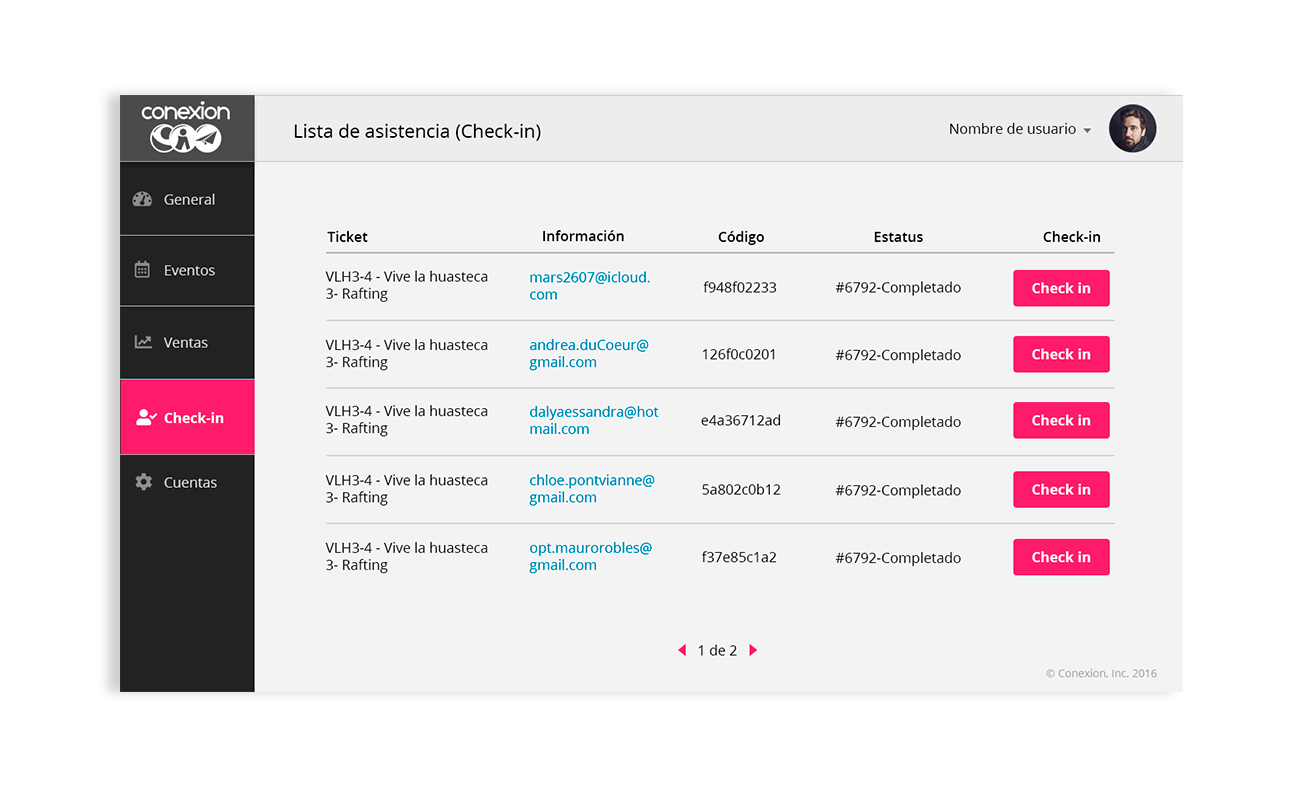Image resolution: width=1302 pixels, height=788 pixels.
Task: Click the Conexion logo in sidebar
Action: pos(186,128)
